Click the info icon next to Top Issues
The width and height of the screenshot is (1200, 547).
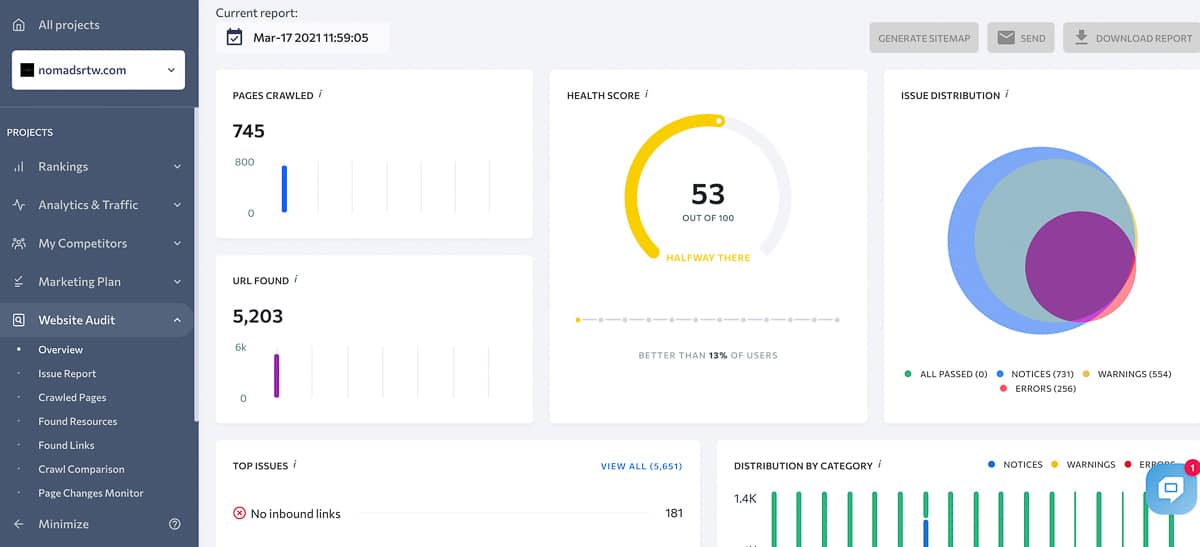click(x=295, y=464)
